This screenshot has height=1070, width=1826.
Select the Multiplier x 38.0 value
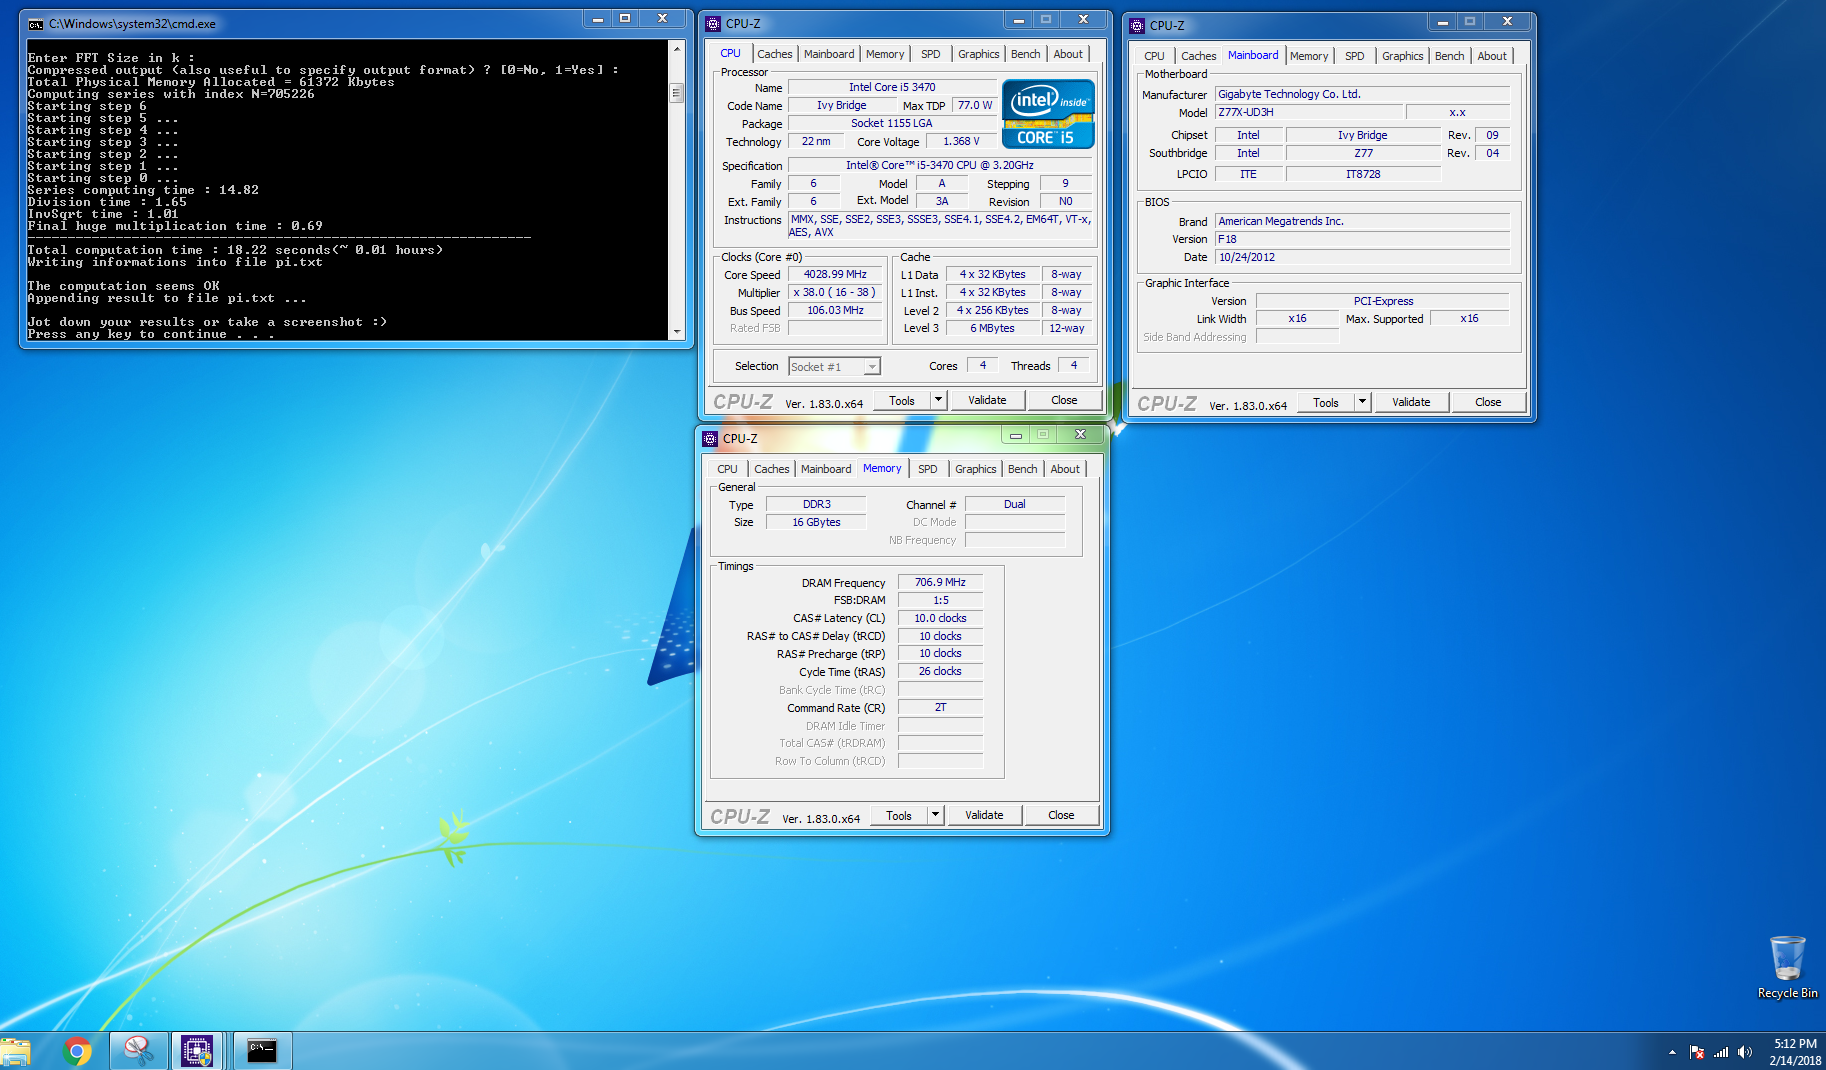point(835,292)
